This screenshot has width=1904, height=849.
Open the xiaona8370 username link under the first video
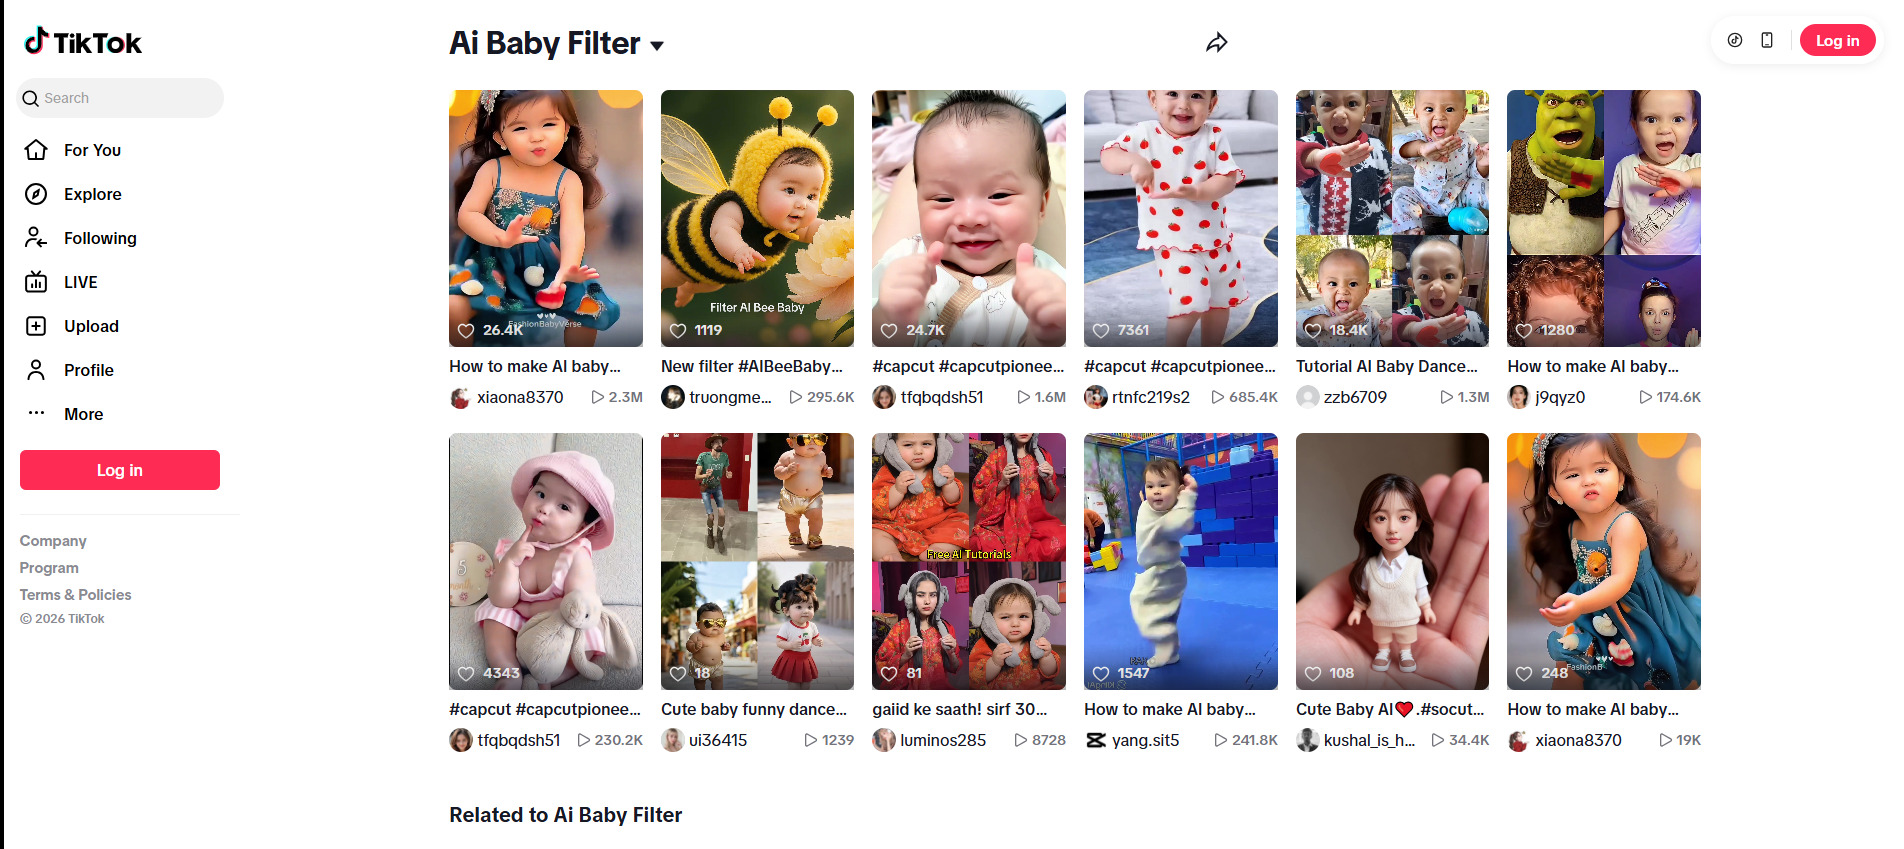pyautogui.click(x=520, y=397)
